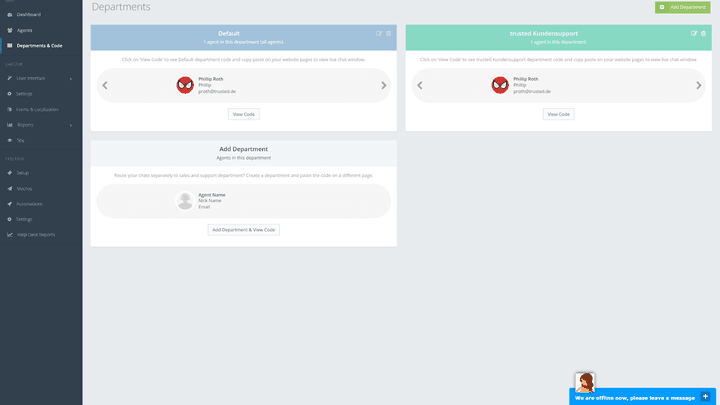720x405 pixels.
Task: Click Phillip Roth avatar in trusted Kundensupport card
Action: [x=500, y=85]
